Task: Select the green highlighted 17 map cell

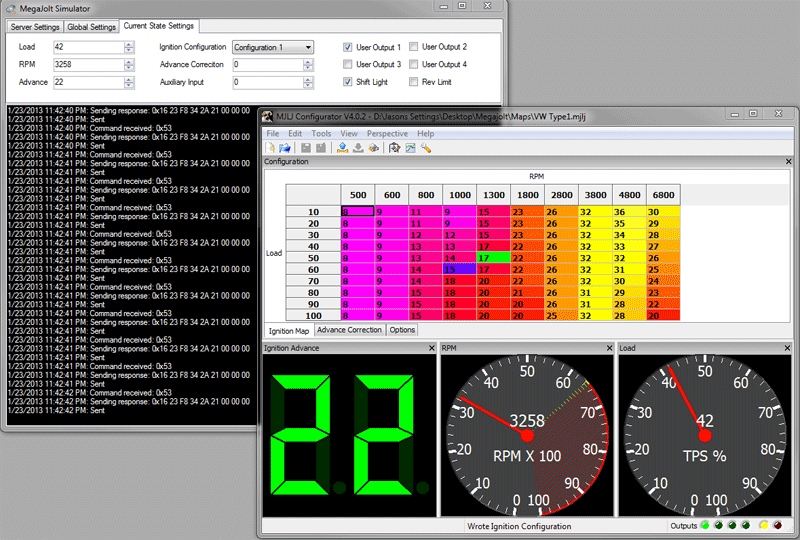Action: [x=493, y=258]
